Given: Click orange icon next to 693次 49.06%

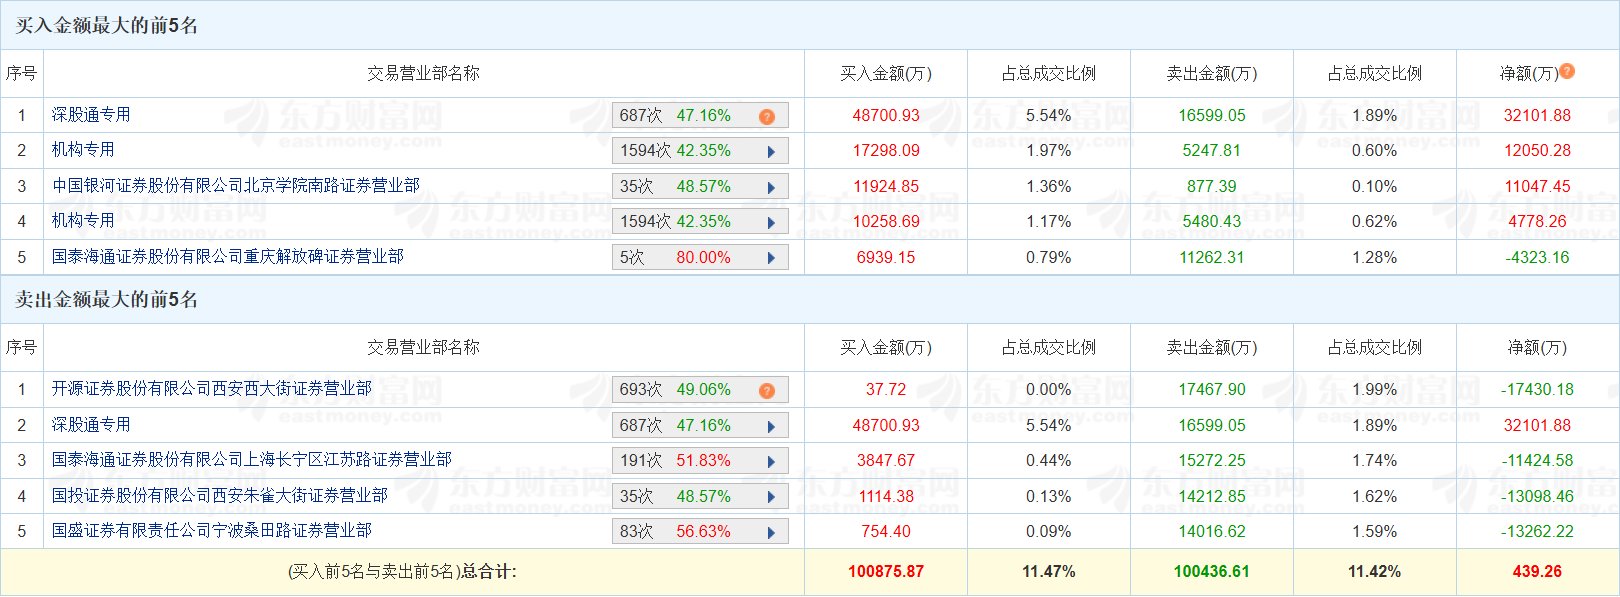Looking at the screenshot, I should pyautogui.click(x=767, y=391).
